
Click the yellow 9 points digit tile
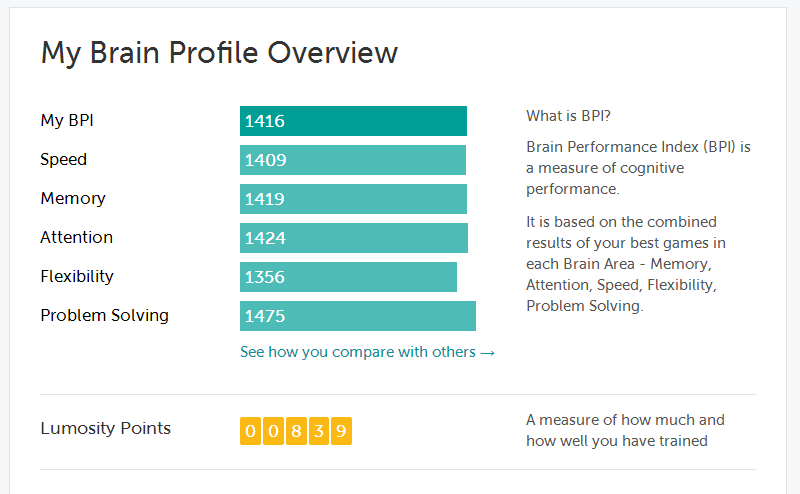(341, 431)
